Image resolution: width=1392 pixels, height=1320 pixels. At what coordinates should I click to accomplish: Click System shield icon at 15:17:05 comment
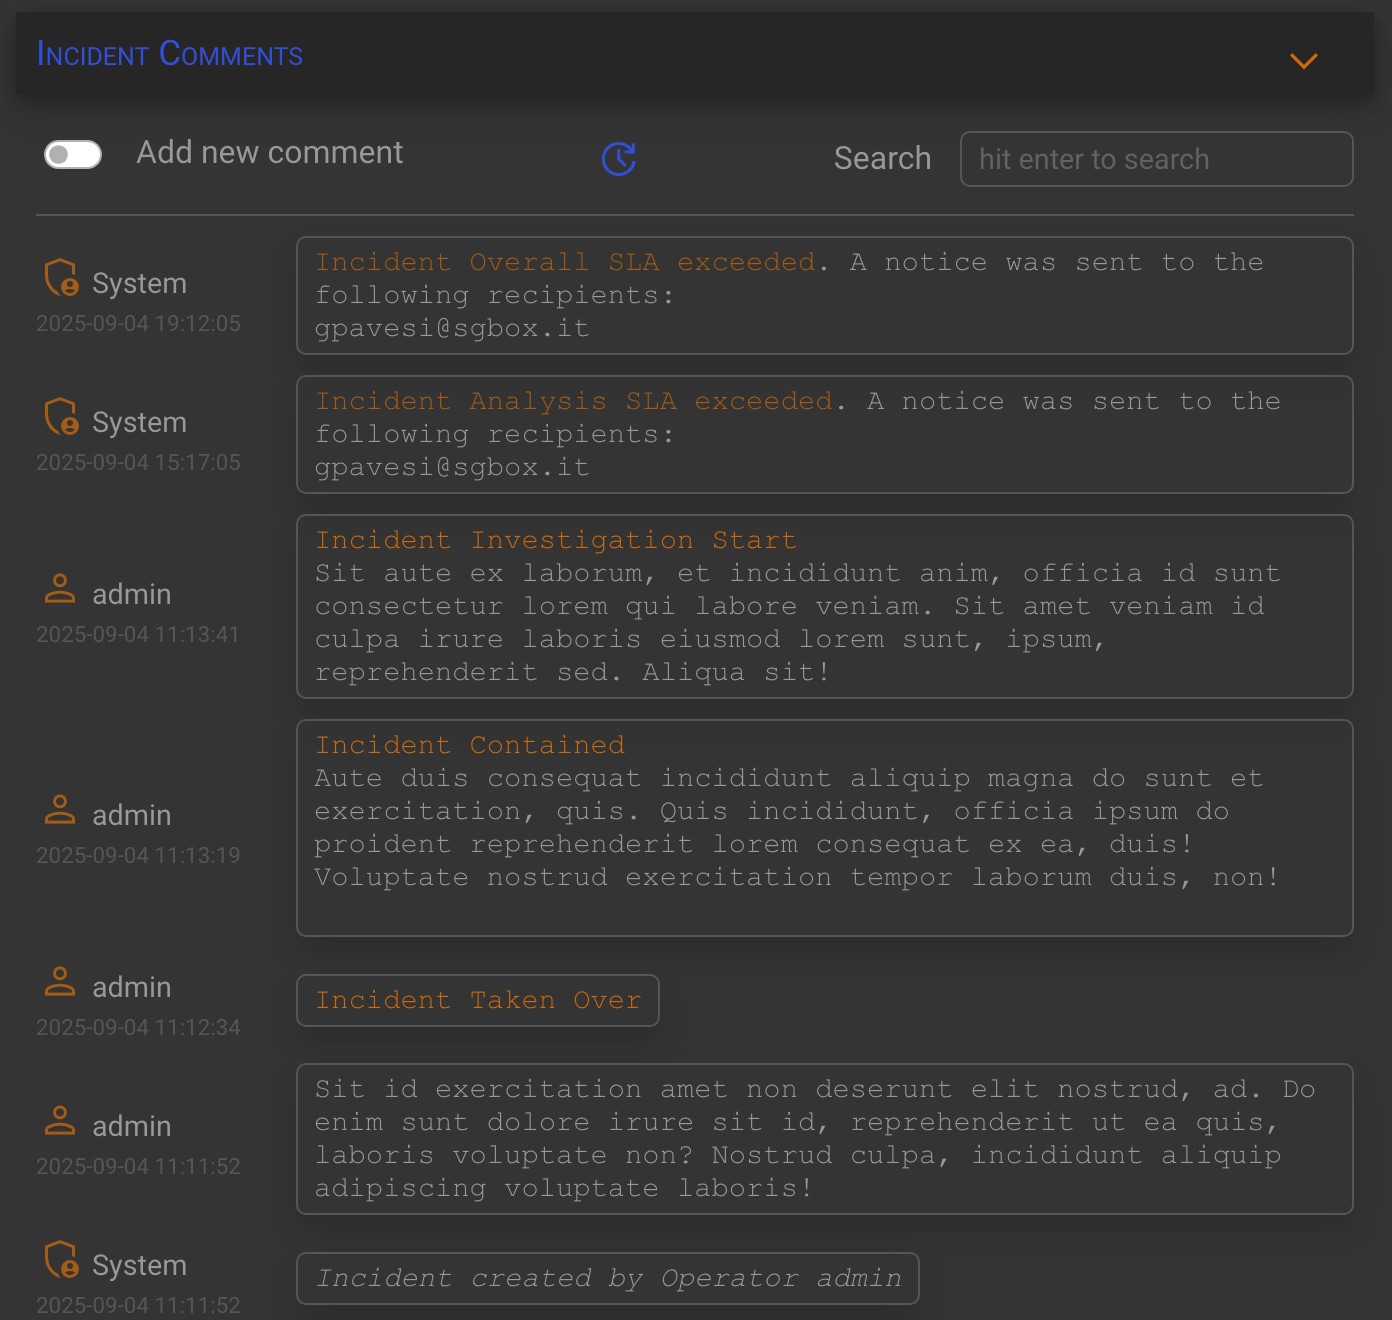[61, 417]
